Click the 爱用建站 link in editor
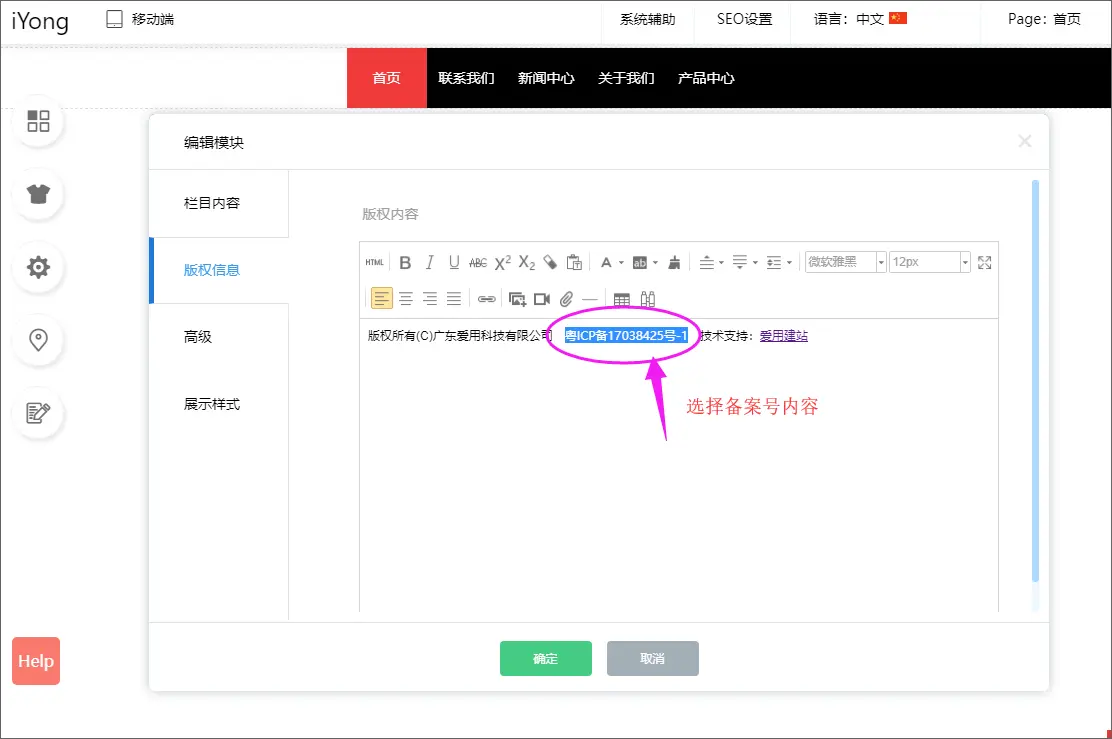This screenshot has width=1112, height=739. [783, 336]
